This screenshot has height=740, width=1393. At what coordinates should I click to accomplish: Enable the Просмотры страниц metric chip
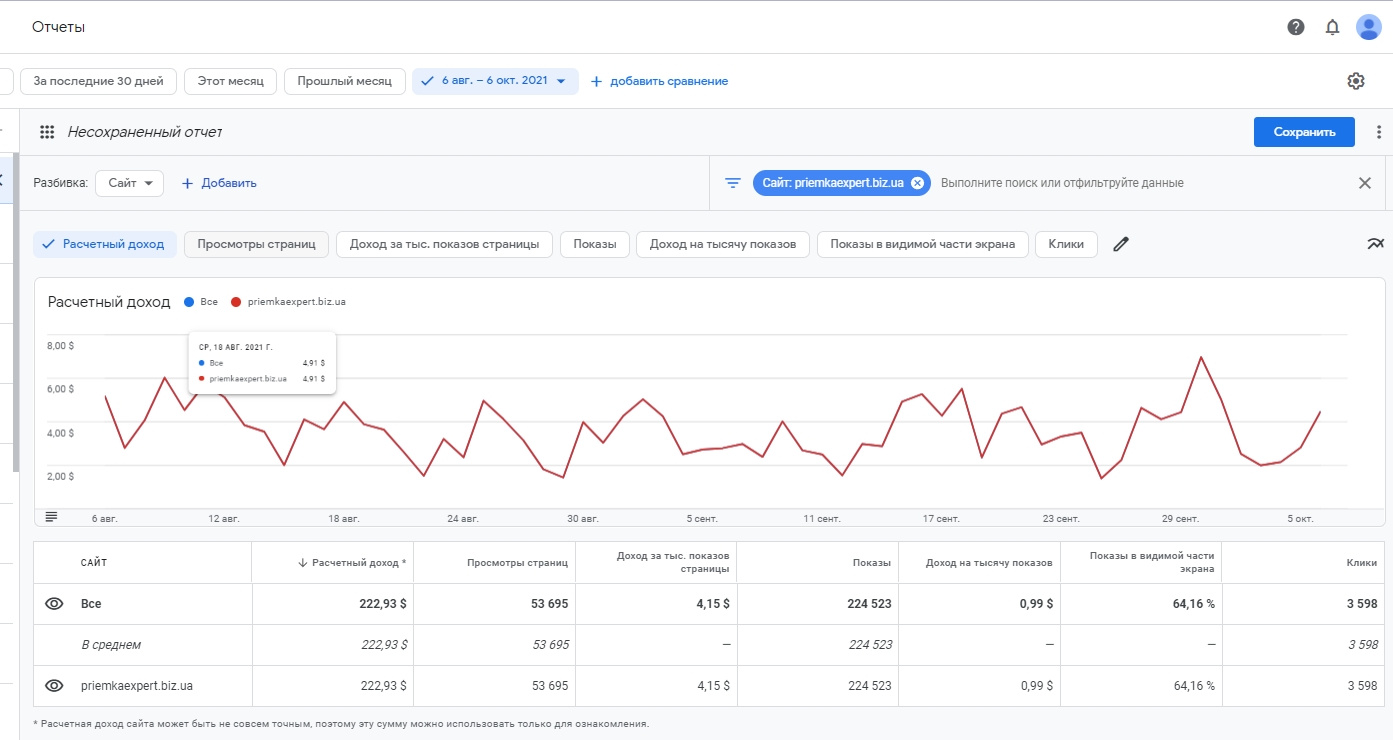[256, 244]
